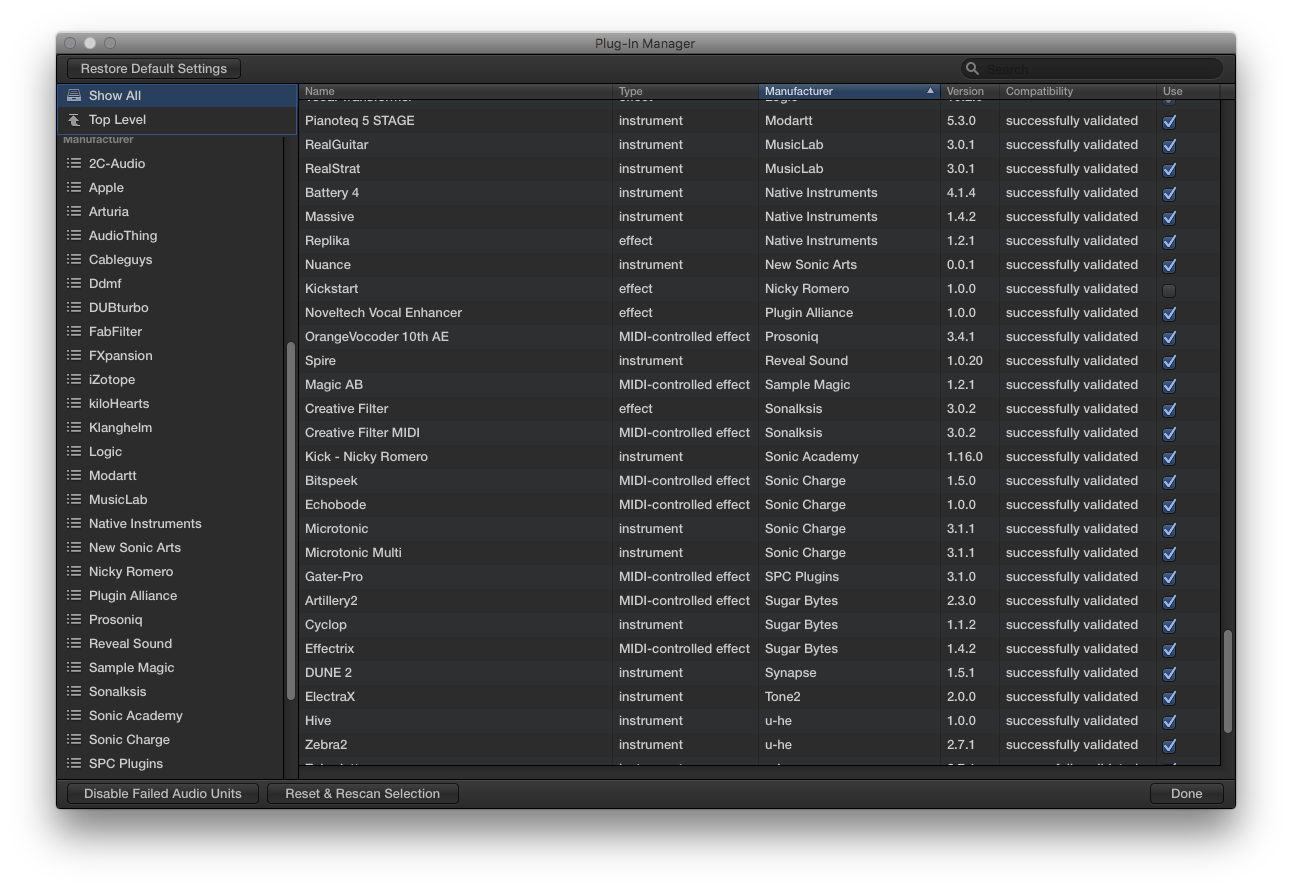Click the list icon beside Modartt
Screen dimensions: 1292x889
(73, 475)
